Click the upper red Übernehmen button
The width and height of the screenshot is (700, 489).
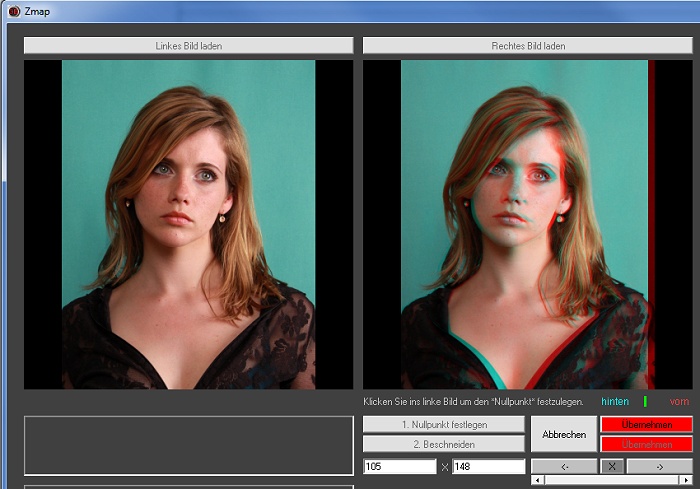pyautogui.click(x=646, y=425)
